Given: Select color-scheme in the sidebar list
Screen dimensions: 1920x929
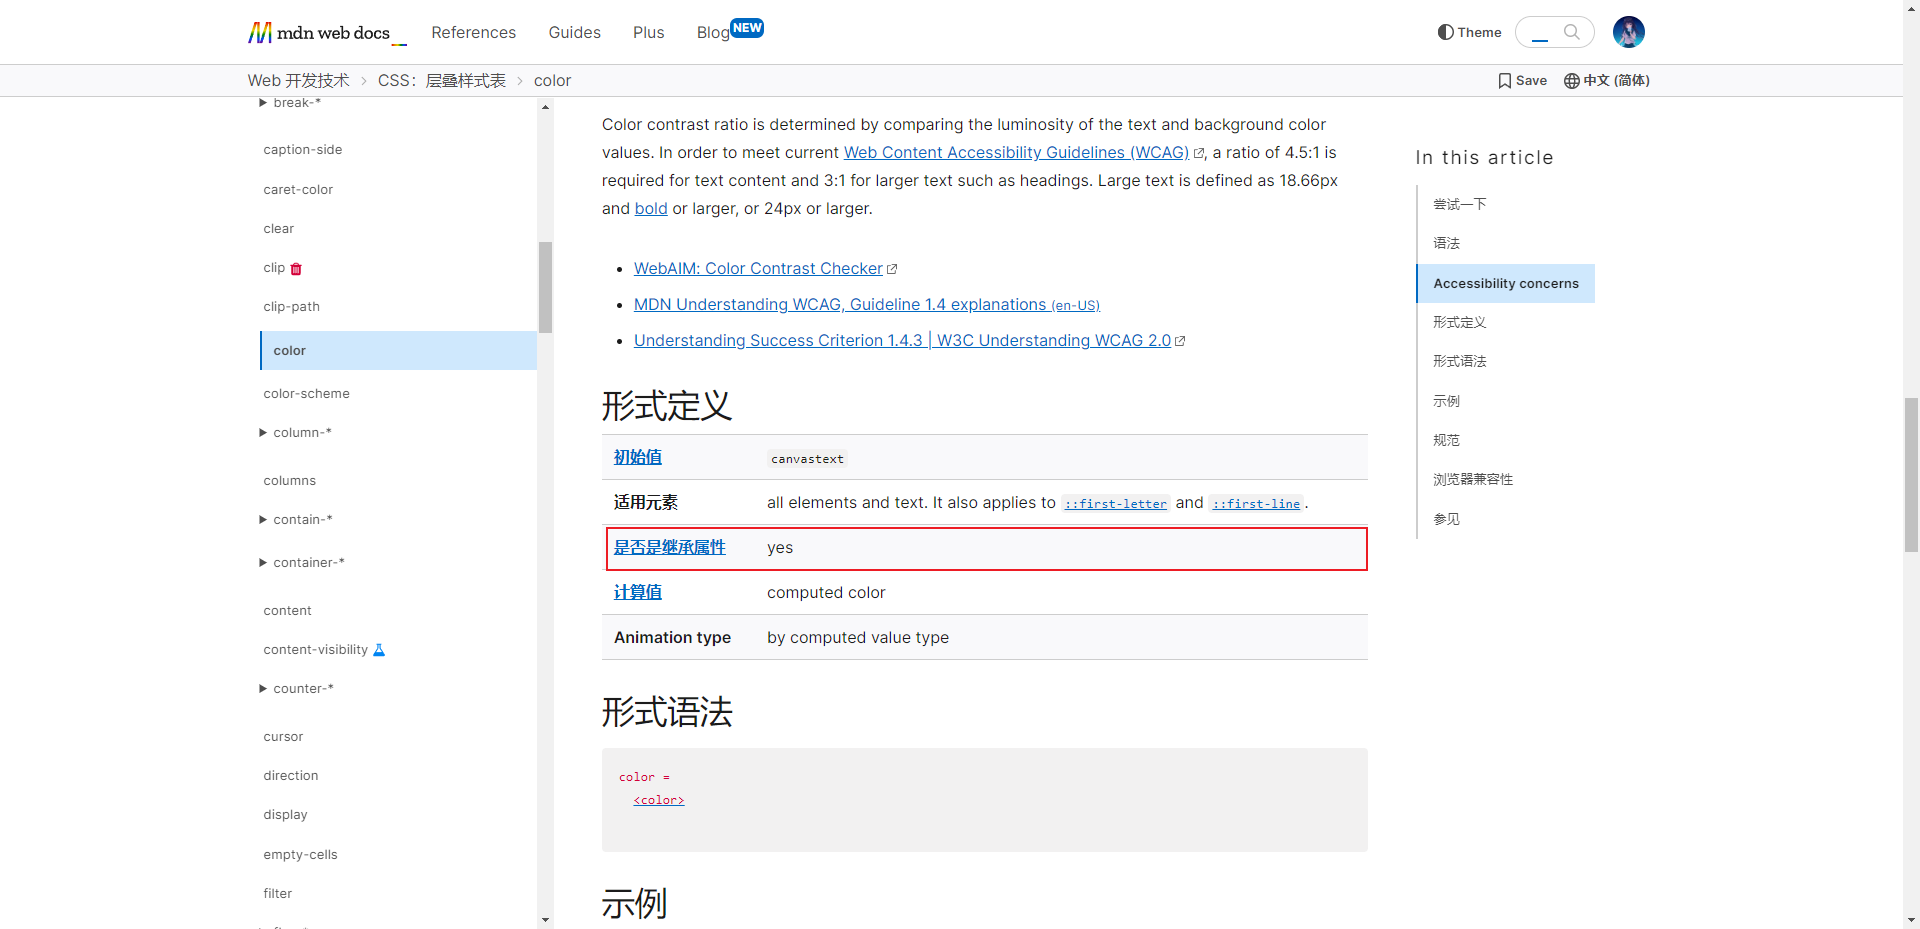Looking at the screenshot, I should pyautogui.click(x=306, y=394).
